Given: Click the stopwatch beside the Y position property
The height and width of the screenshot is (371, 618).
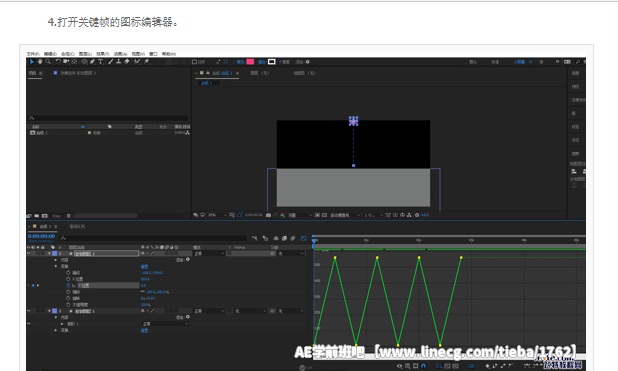Looking at the screenshot, I should (x=68, y=285).
